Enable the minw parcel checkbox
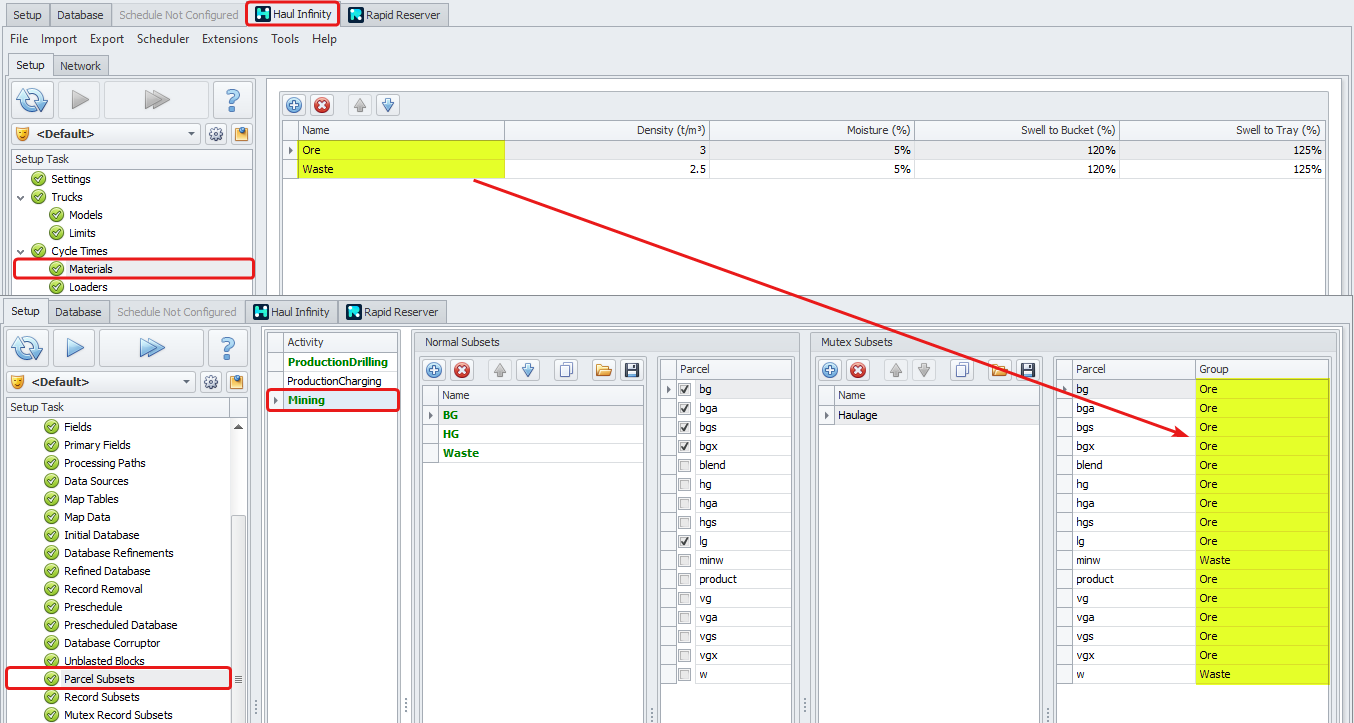This screenshot has height=723, width=1354. click(684, 560)
